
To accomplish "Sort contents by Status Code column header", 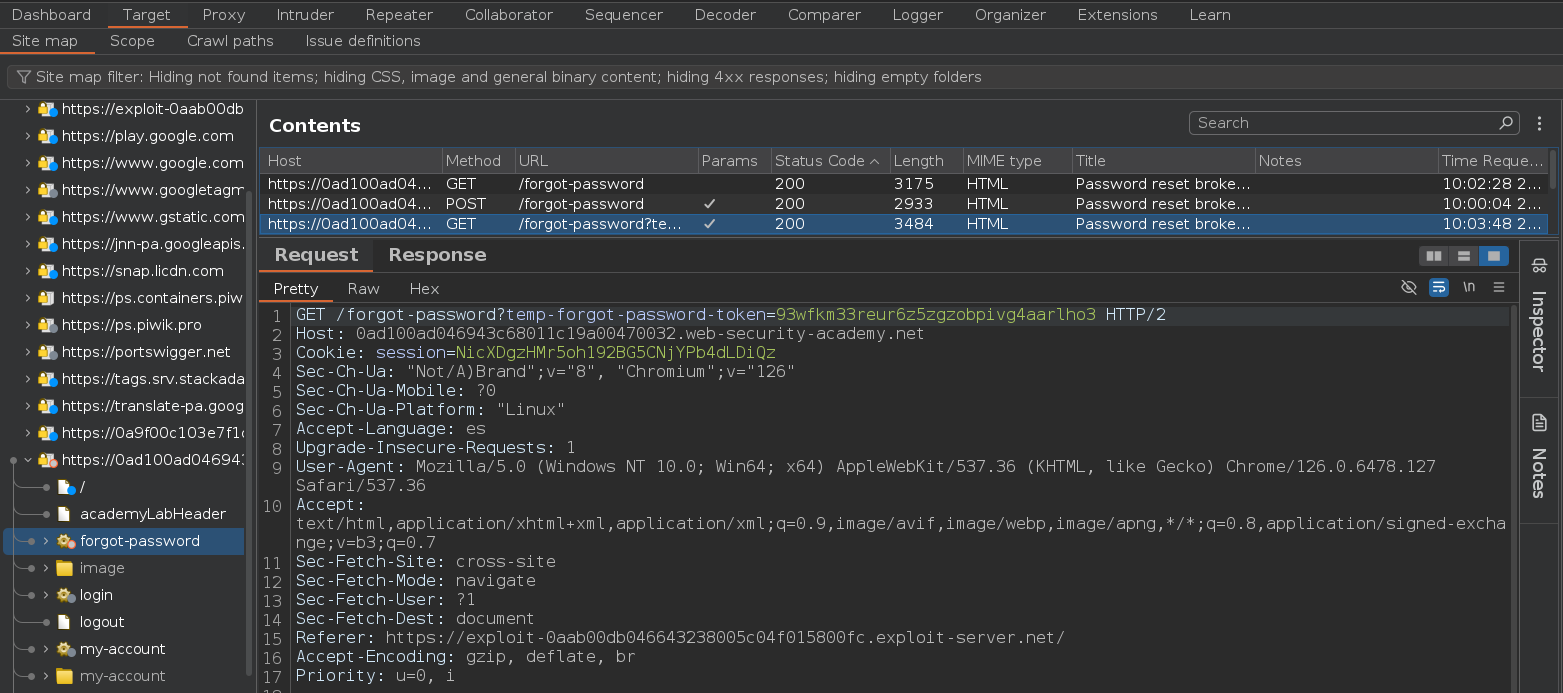I will pyautogui.click(x=820, y=161).
